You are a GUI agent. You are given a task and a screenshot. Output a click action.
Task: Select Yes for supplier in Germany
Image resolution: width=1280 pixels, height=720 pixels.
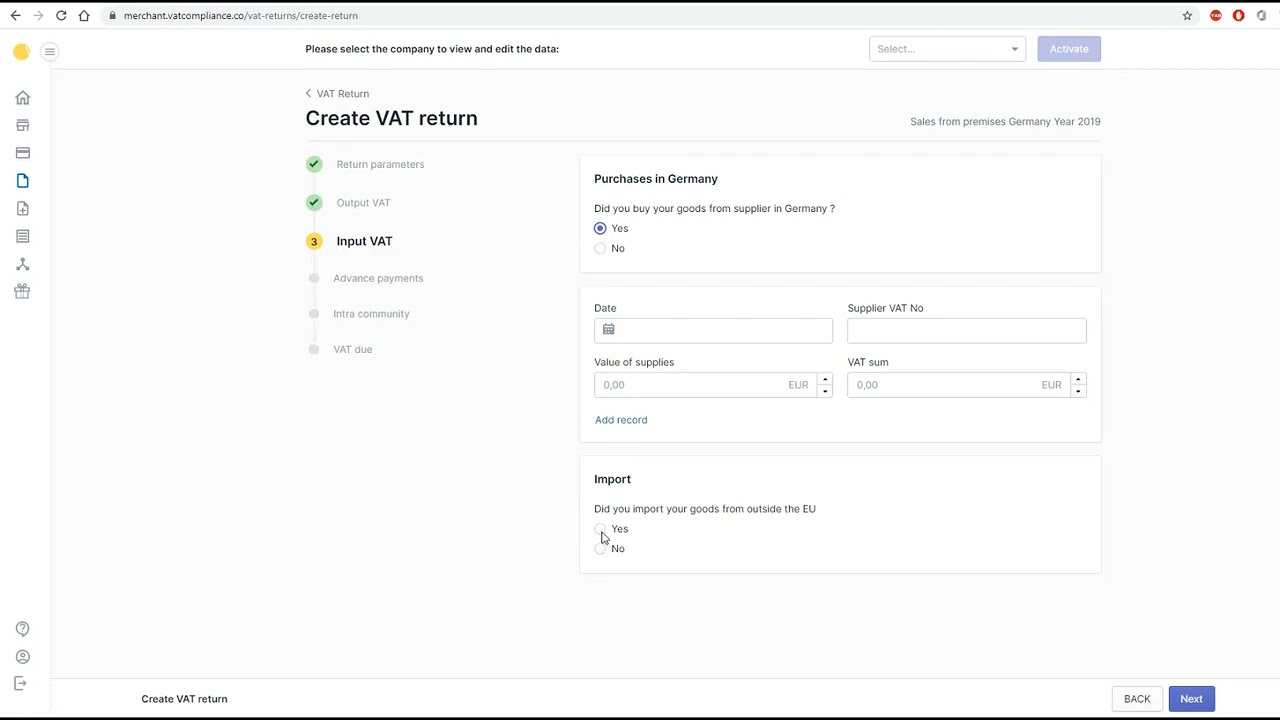click(x=600, y=228)
